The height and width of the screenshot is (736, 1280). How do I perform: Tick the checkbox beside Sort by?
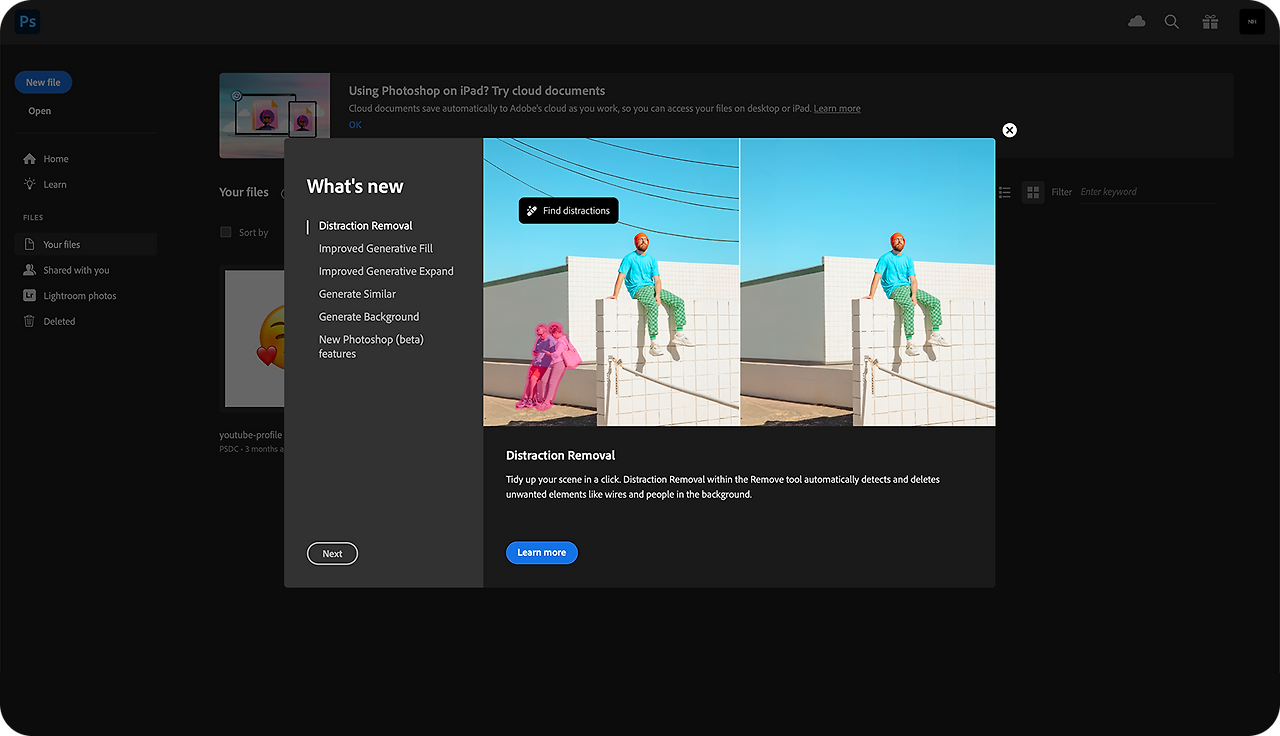(x=226, y=232)
